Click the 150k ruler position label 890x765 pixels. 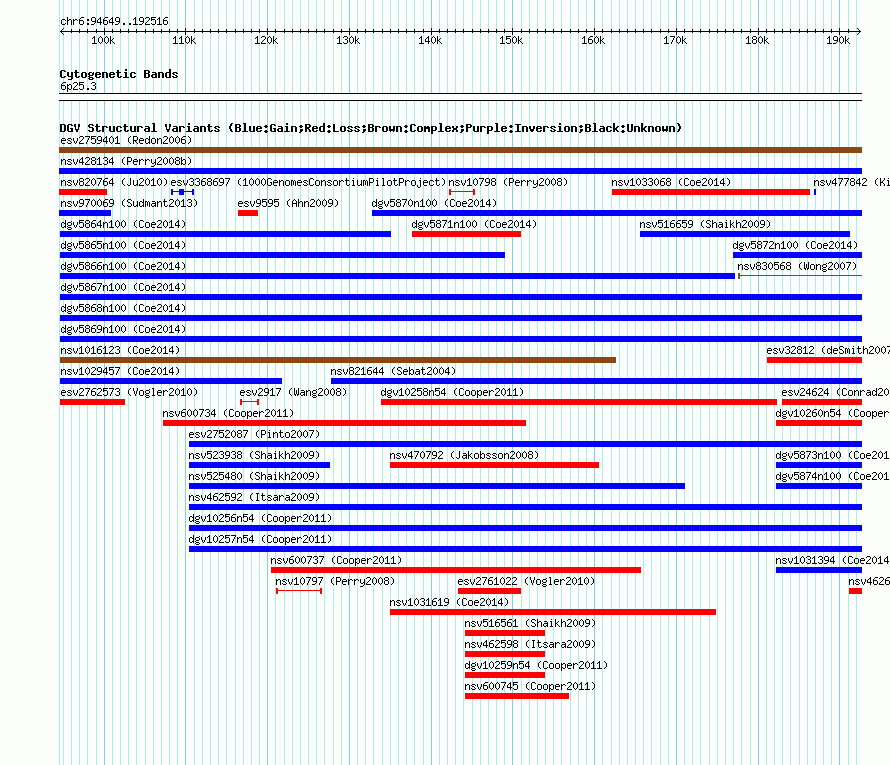click(511, 40)
